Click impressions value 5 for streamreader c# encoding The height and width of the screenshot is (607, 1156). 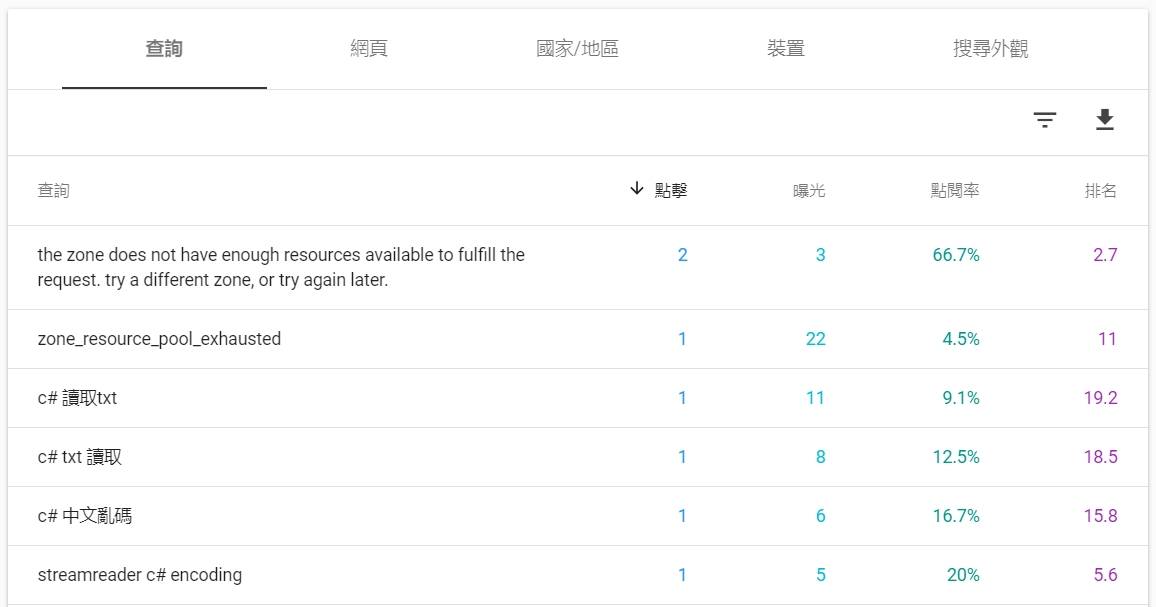click(821, 575)
